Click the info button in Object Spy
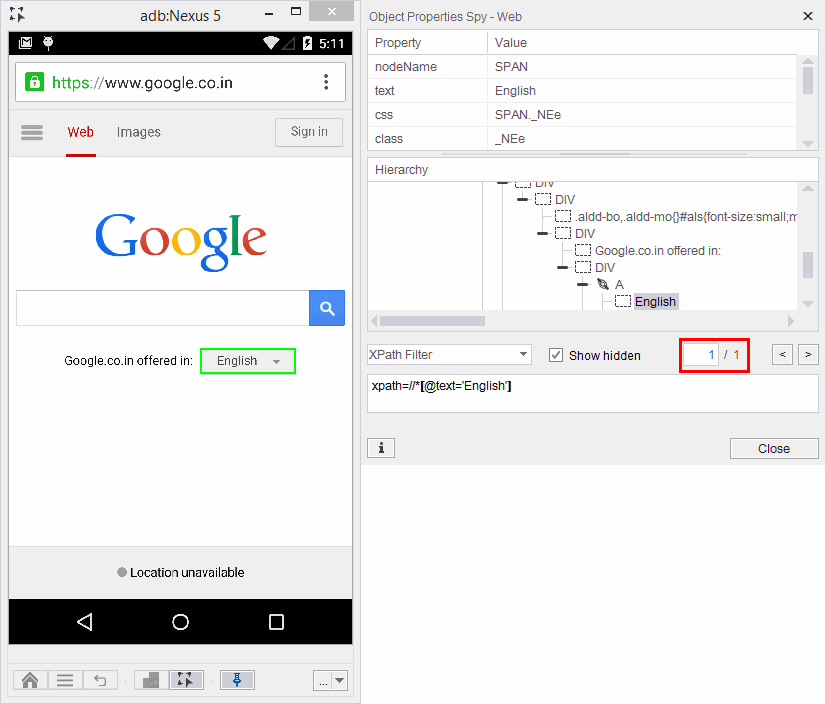 click(381, 448)
